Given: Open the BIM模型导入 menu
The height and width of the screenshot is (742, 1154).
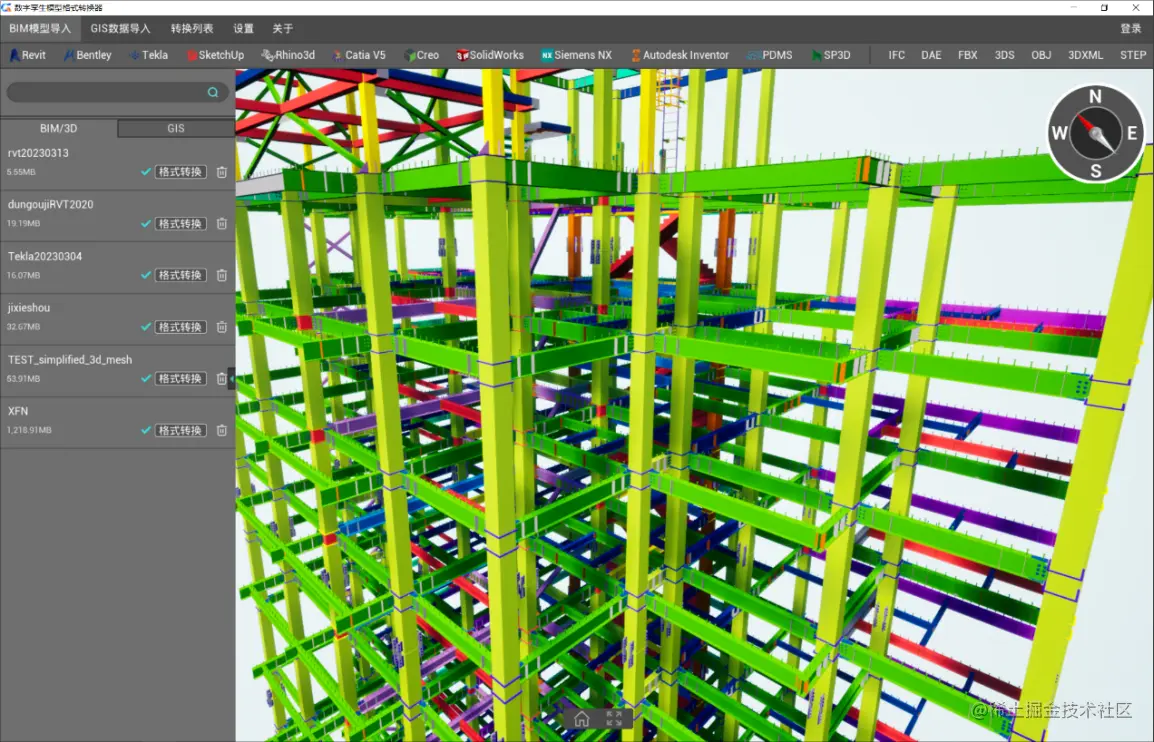Looking at the screenshot, I should tap(40, 29).
